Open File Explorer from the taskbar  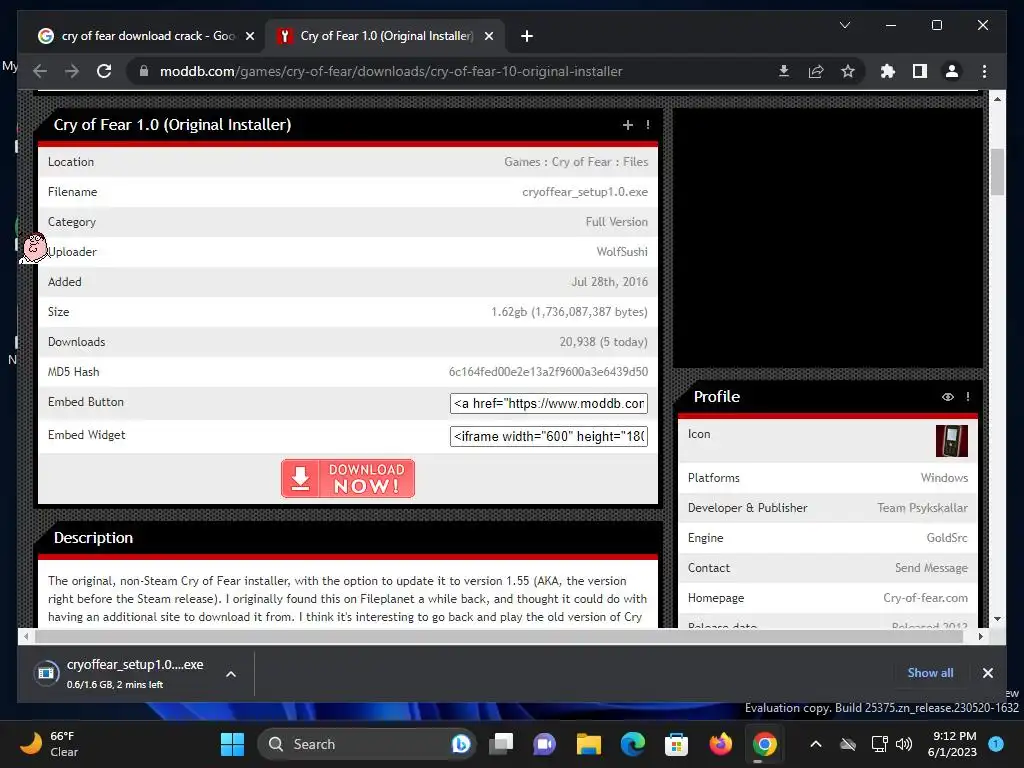point(588,744)
